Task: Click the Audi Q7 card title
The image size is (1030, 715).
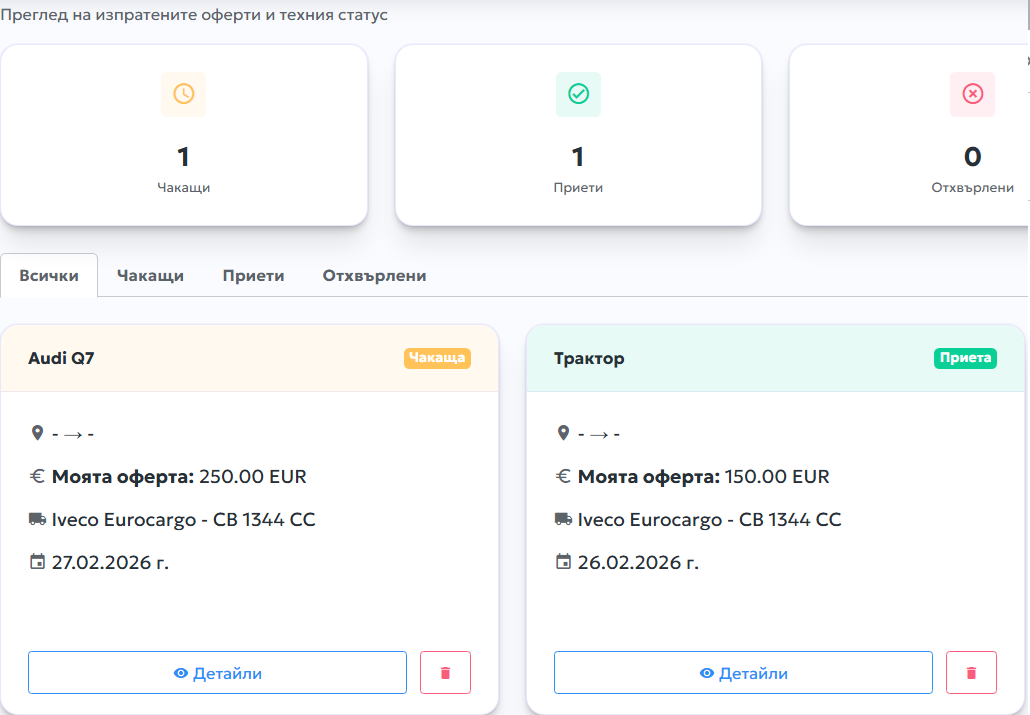Action: 61,358
